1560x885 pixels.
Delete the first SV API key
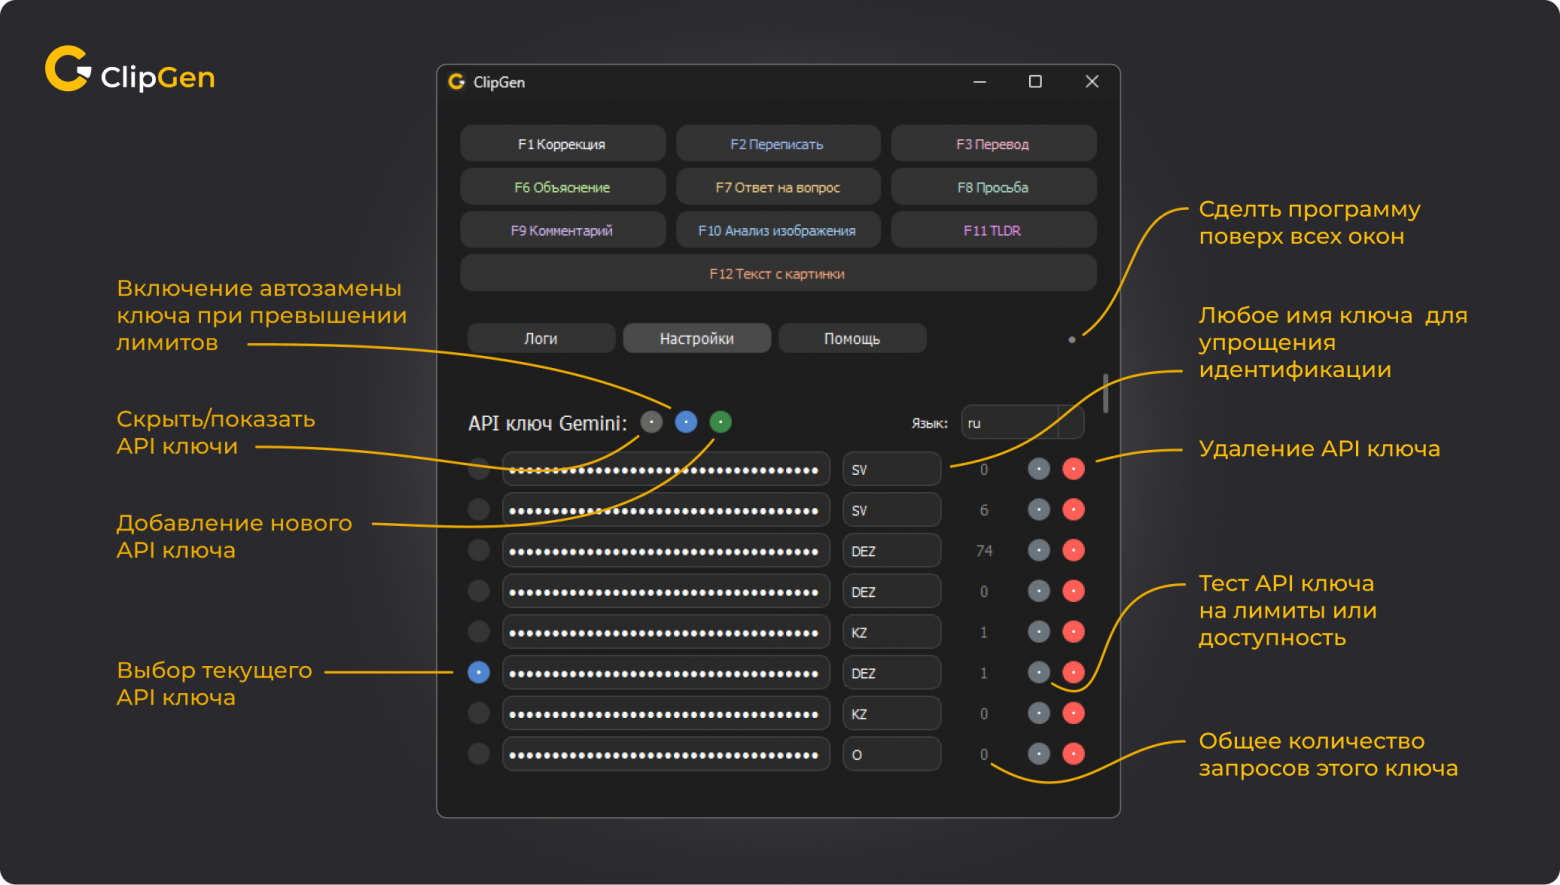pyautogui.click(x=1073, y=469)
